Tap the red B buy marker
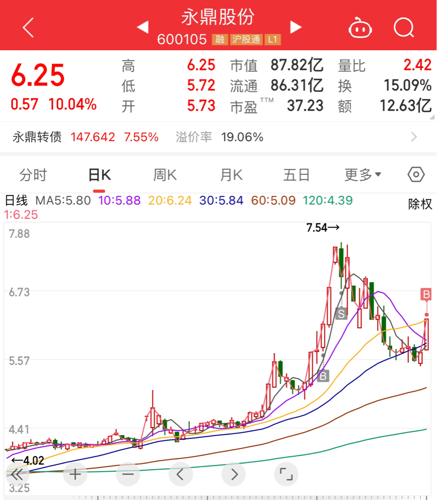 tap(426, 294)
